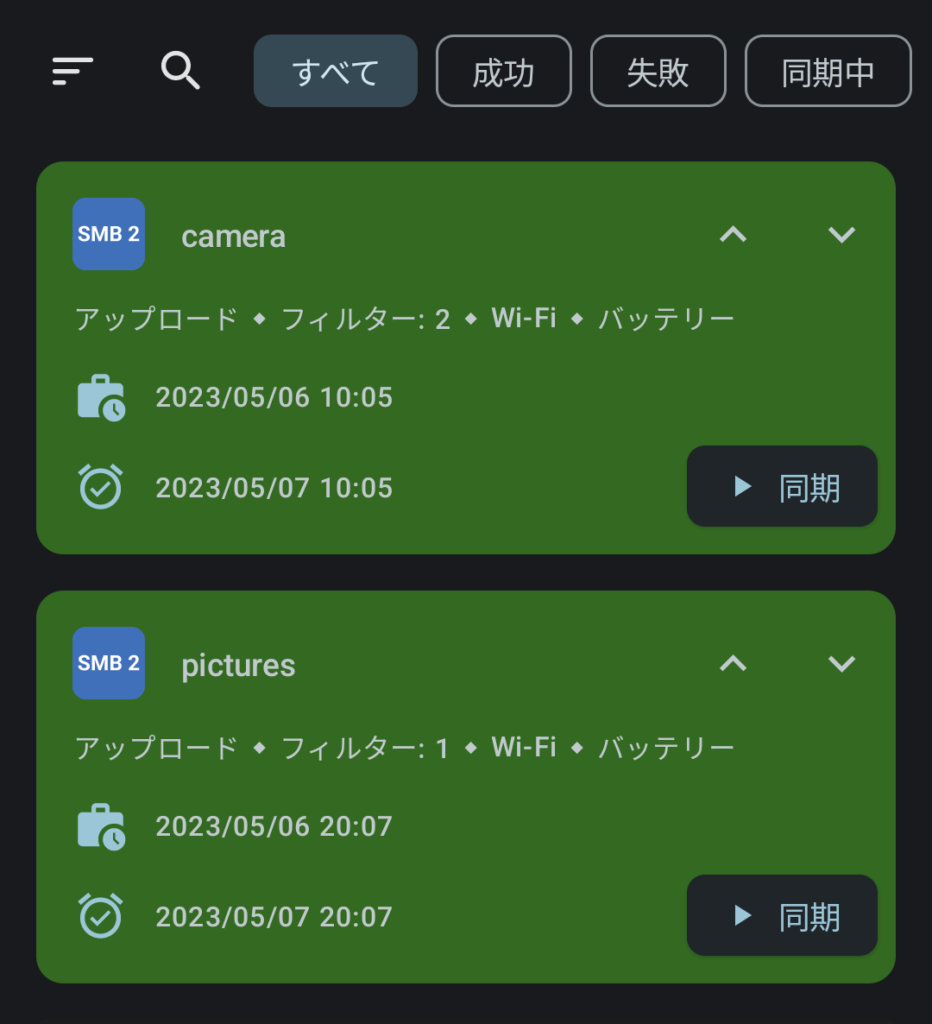Viewport: 932px width, 1024px height.
Task: Click the SMB 2 icon for pictures
Action: pos(109,663)
